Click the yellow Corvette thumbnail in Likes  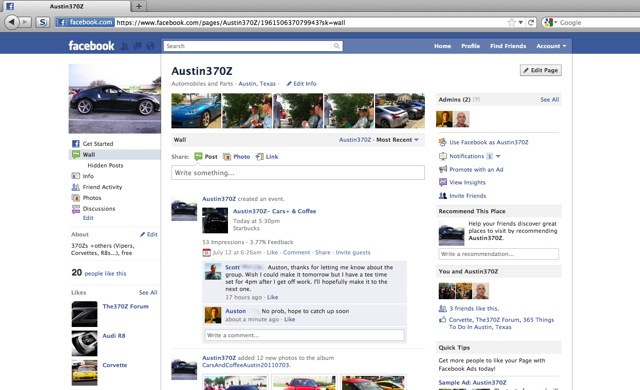[x=84, y=372]
